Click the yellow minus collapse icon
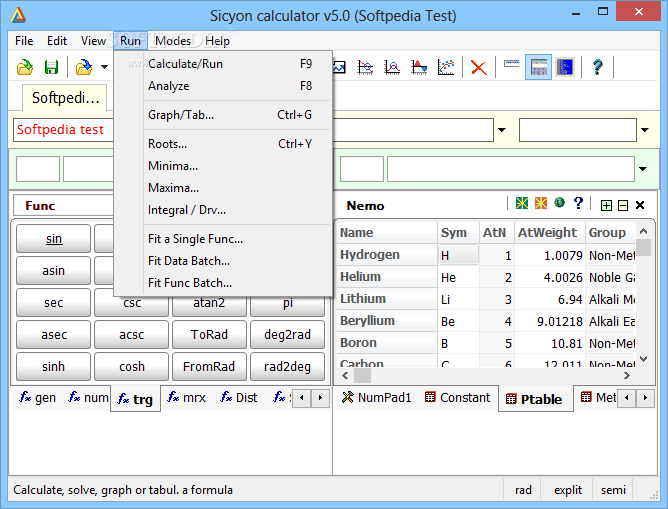This screenshot has width=668, height=509. [623, 206]
